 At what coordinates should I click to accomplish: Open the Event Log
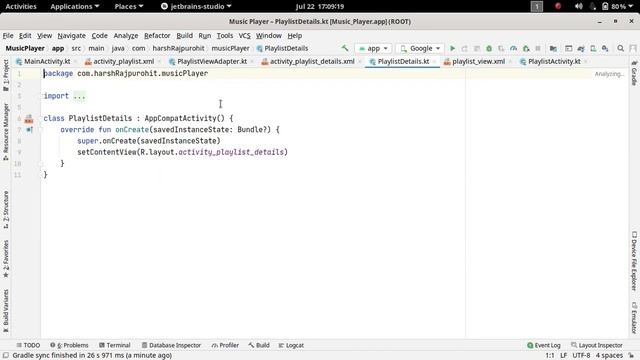pyautogui.click(x=544, y=345)
